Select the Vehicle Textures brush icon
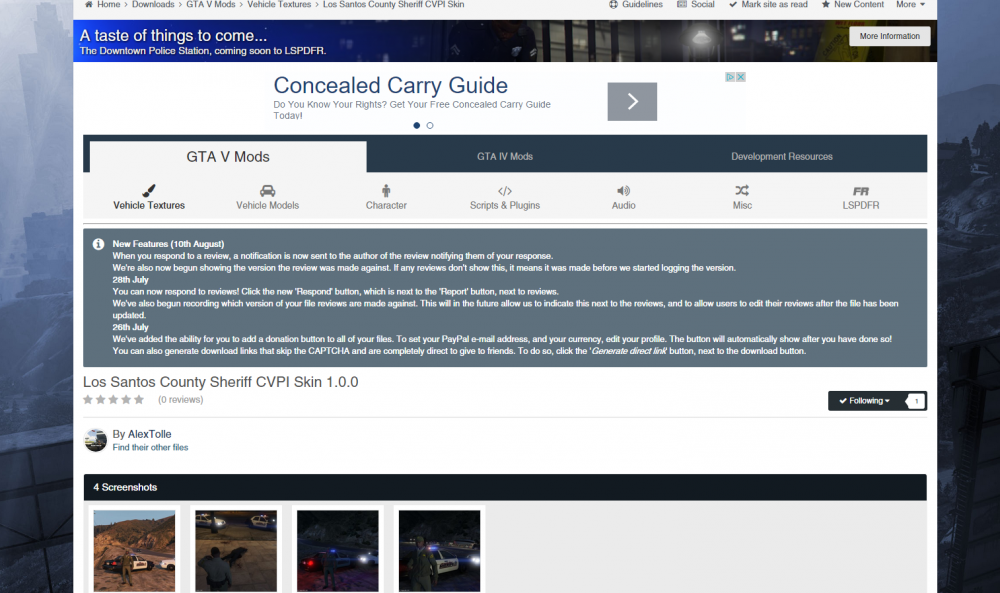The image size is (1000, 593). 148,189
